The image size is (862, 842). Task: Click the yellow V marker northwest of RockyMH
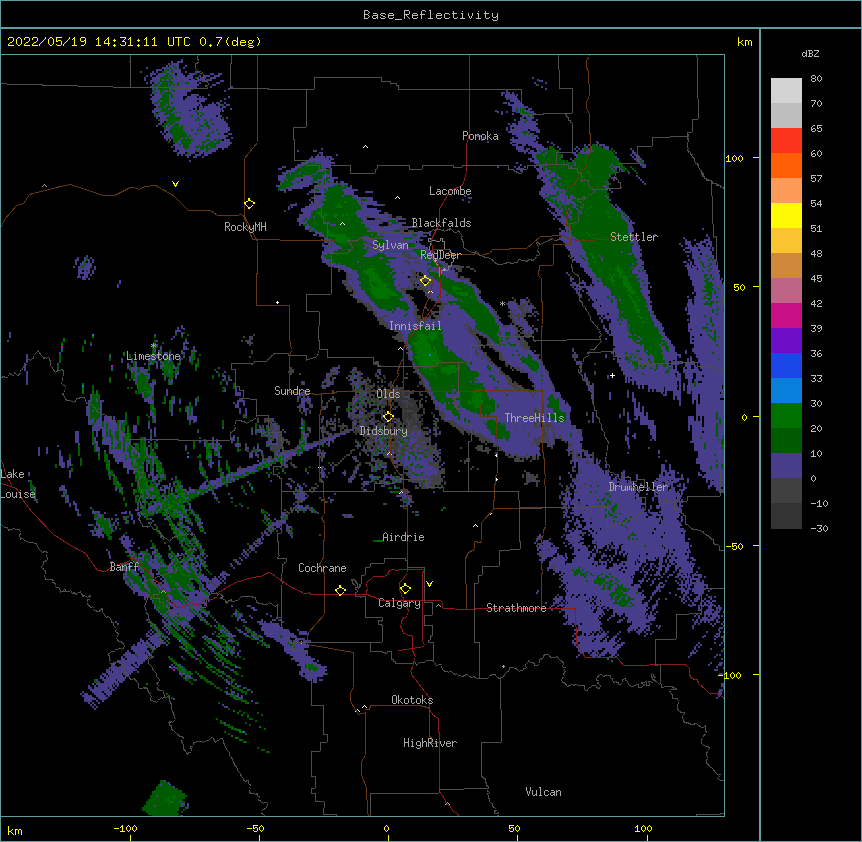175,184
